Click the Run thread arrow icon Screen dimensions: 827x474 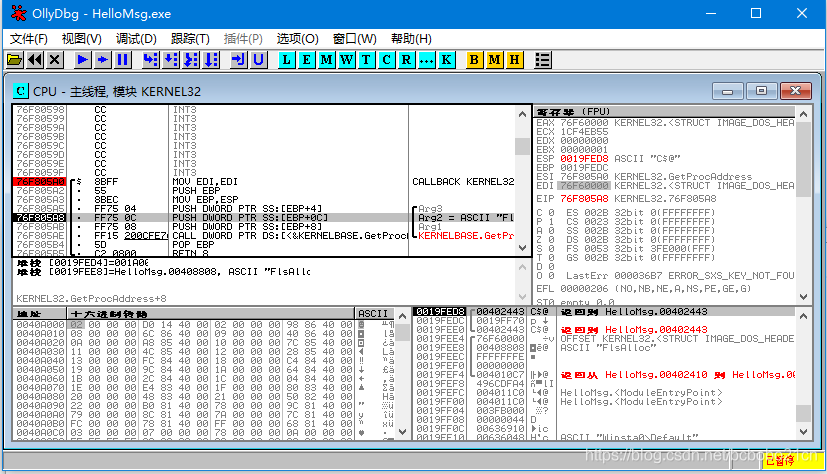(102, 60)
